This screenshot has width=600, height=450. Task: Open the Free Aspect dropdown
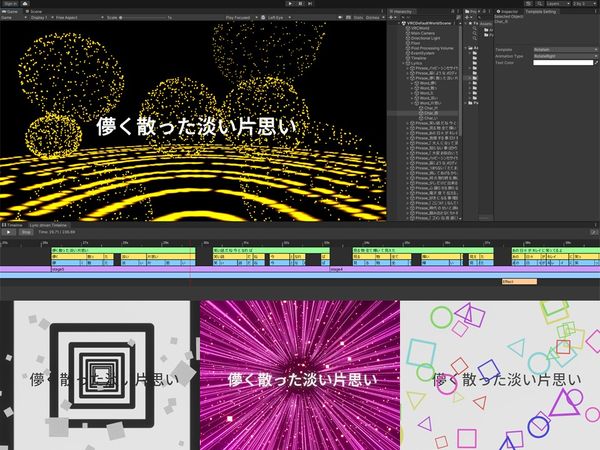tap(79, 18)
